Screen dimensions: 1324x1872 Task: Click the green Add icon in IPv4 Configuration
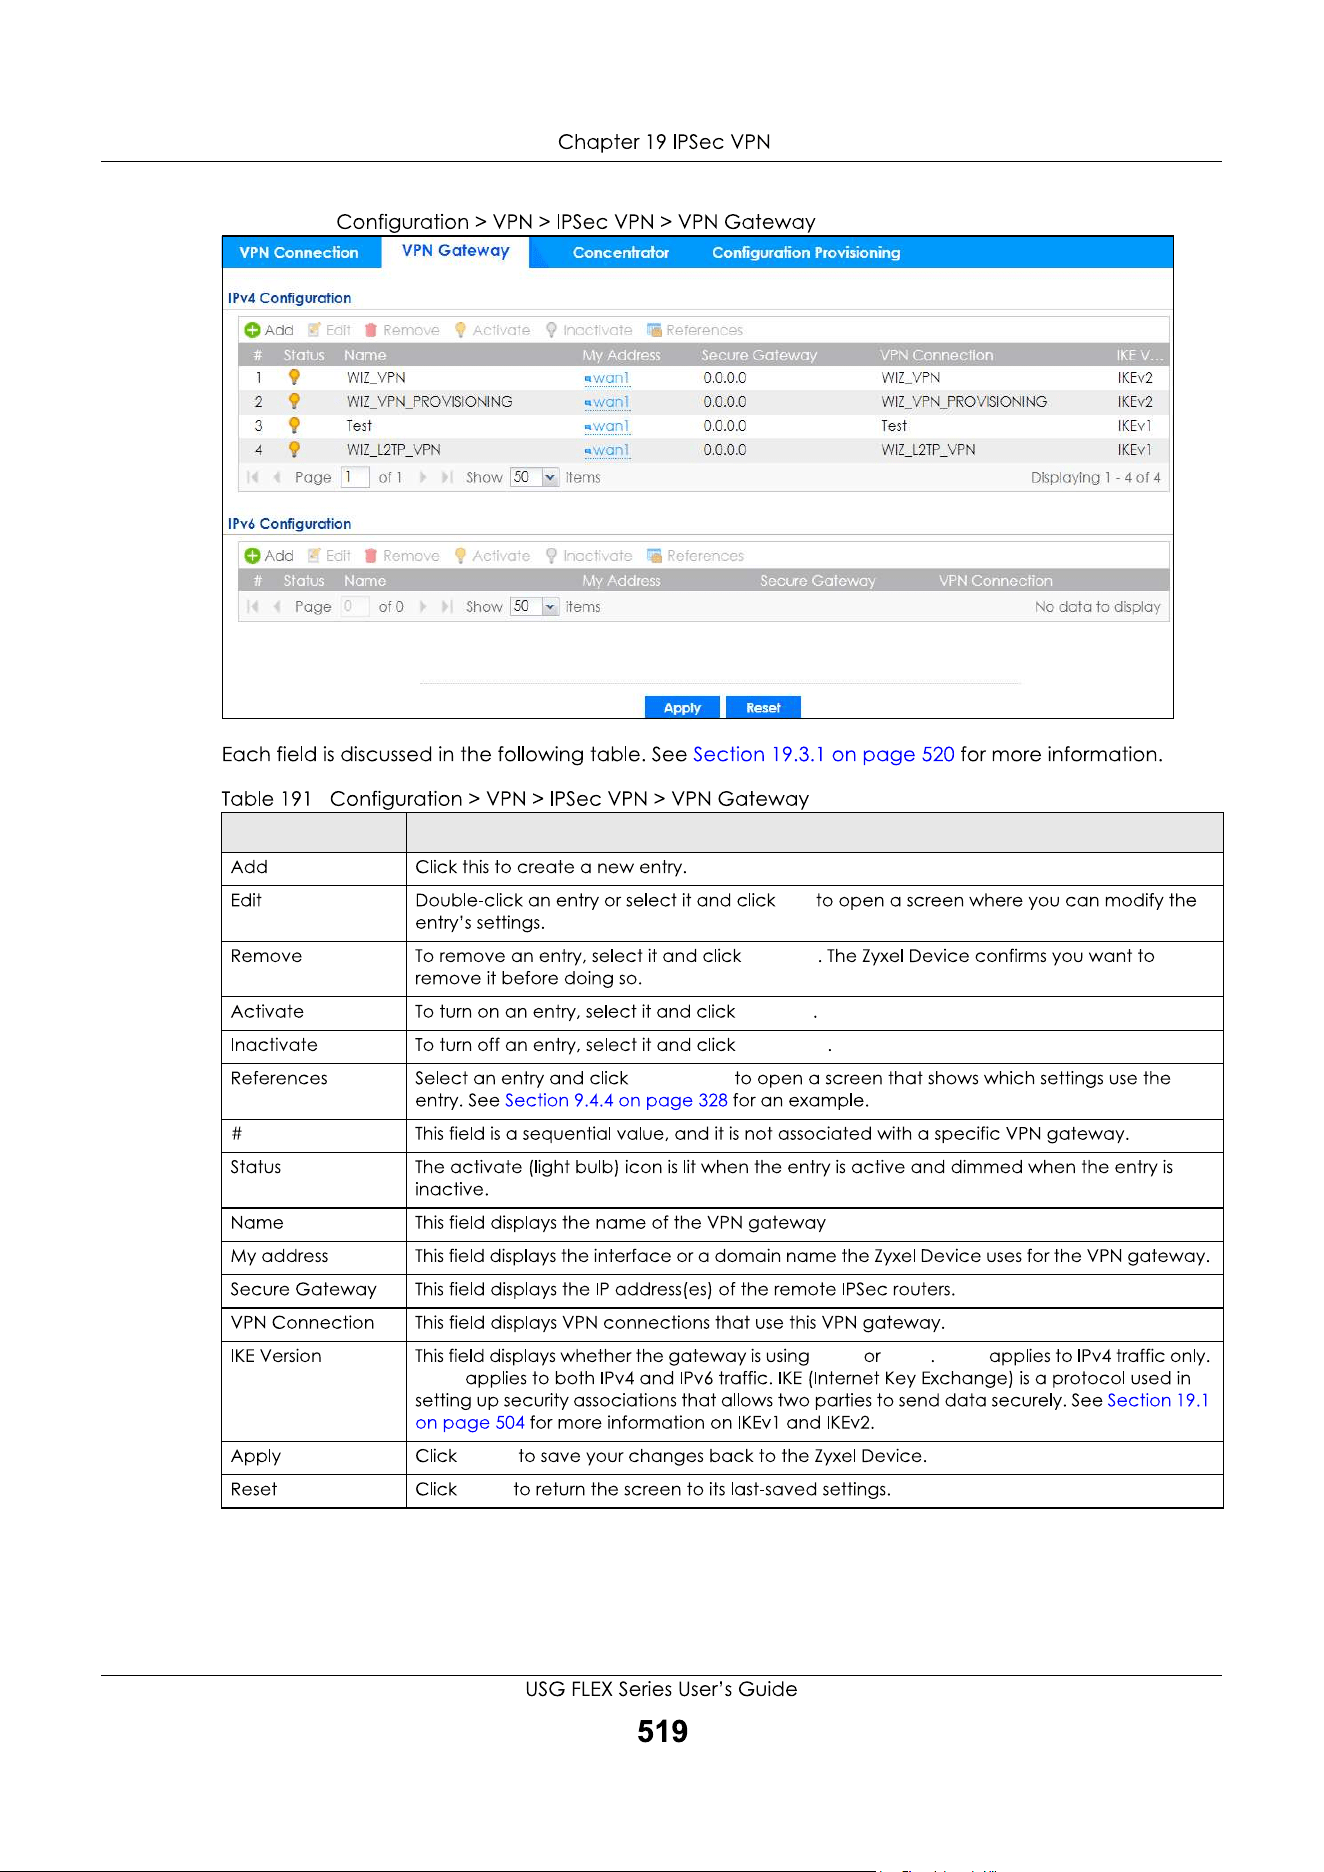(253, 330)
